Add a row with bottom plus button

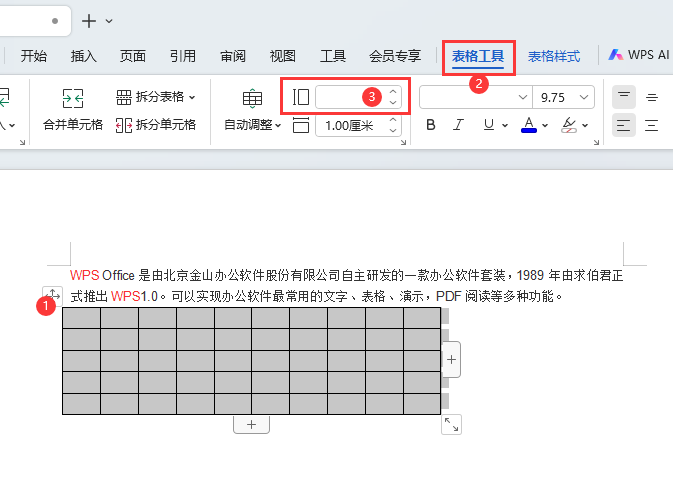pos(252,425)
